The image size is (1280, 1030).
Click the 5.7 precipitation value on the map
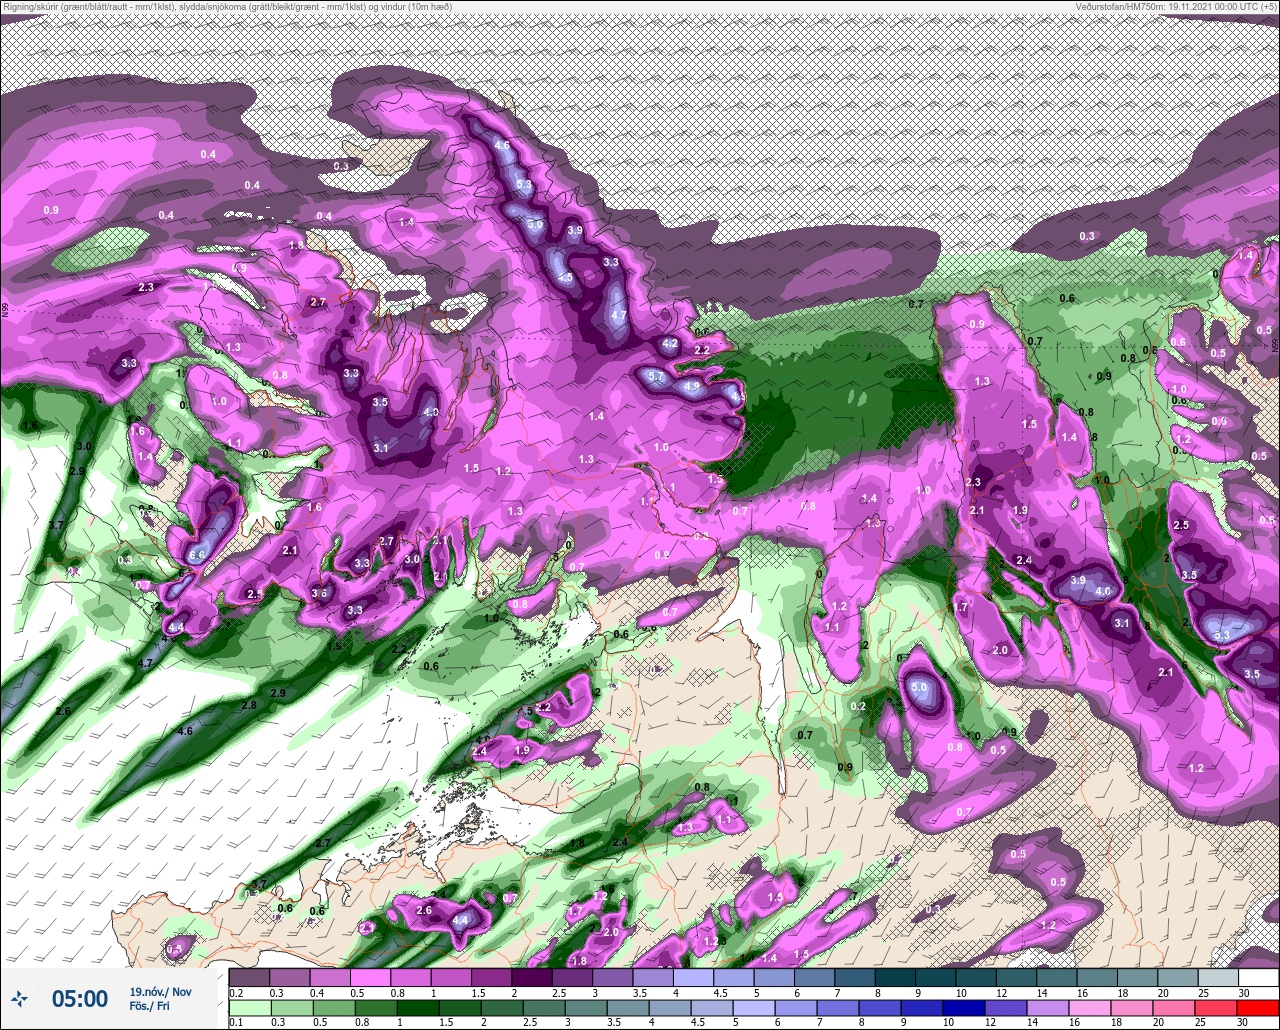point(656,377)
